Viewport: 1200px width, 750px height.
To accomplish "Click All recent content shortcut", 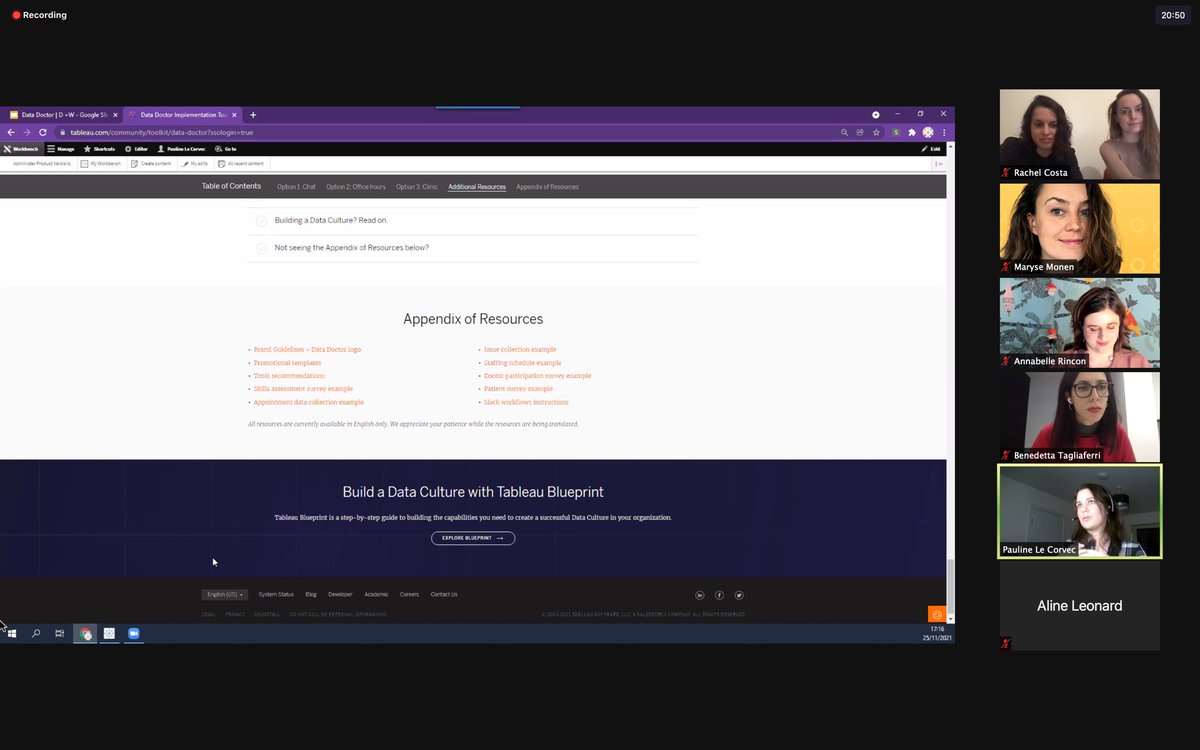I will pyautogui.click(x=241, y=163).
